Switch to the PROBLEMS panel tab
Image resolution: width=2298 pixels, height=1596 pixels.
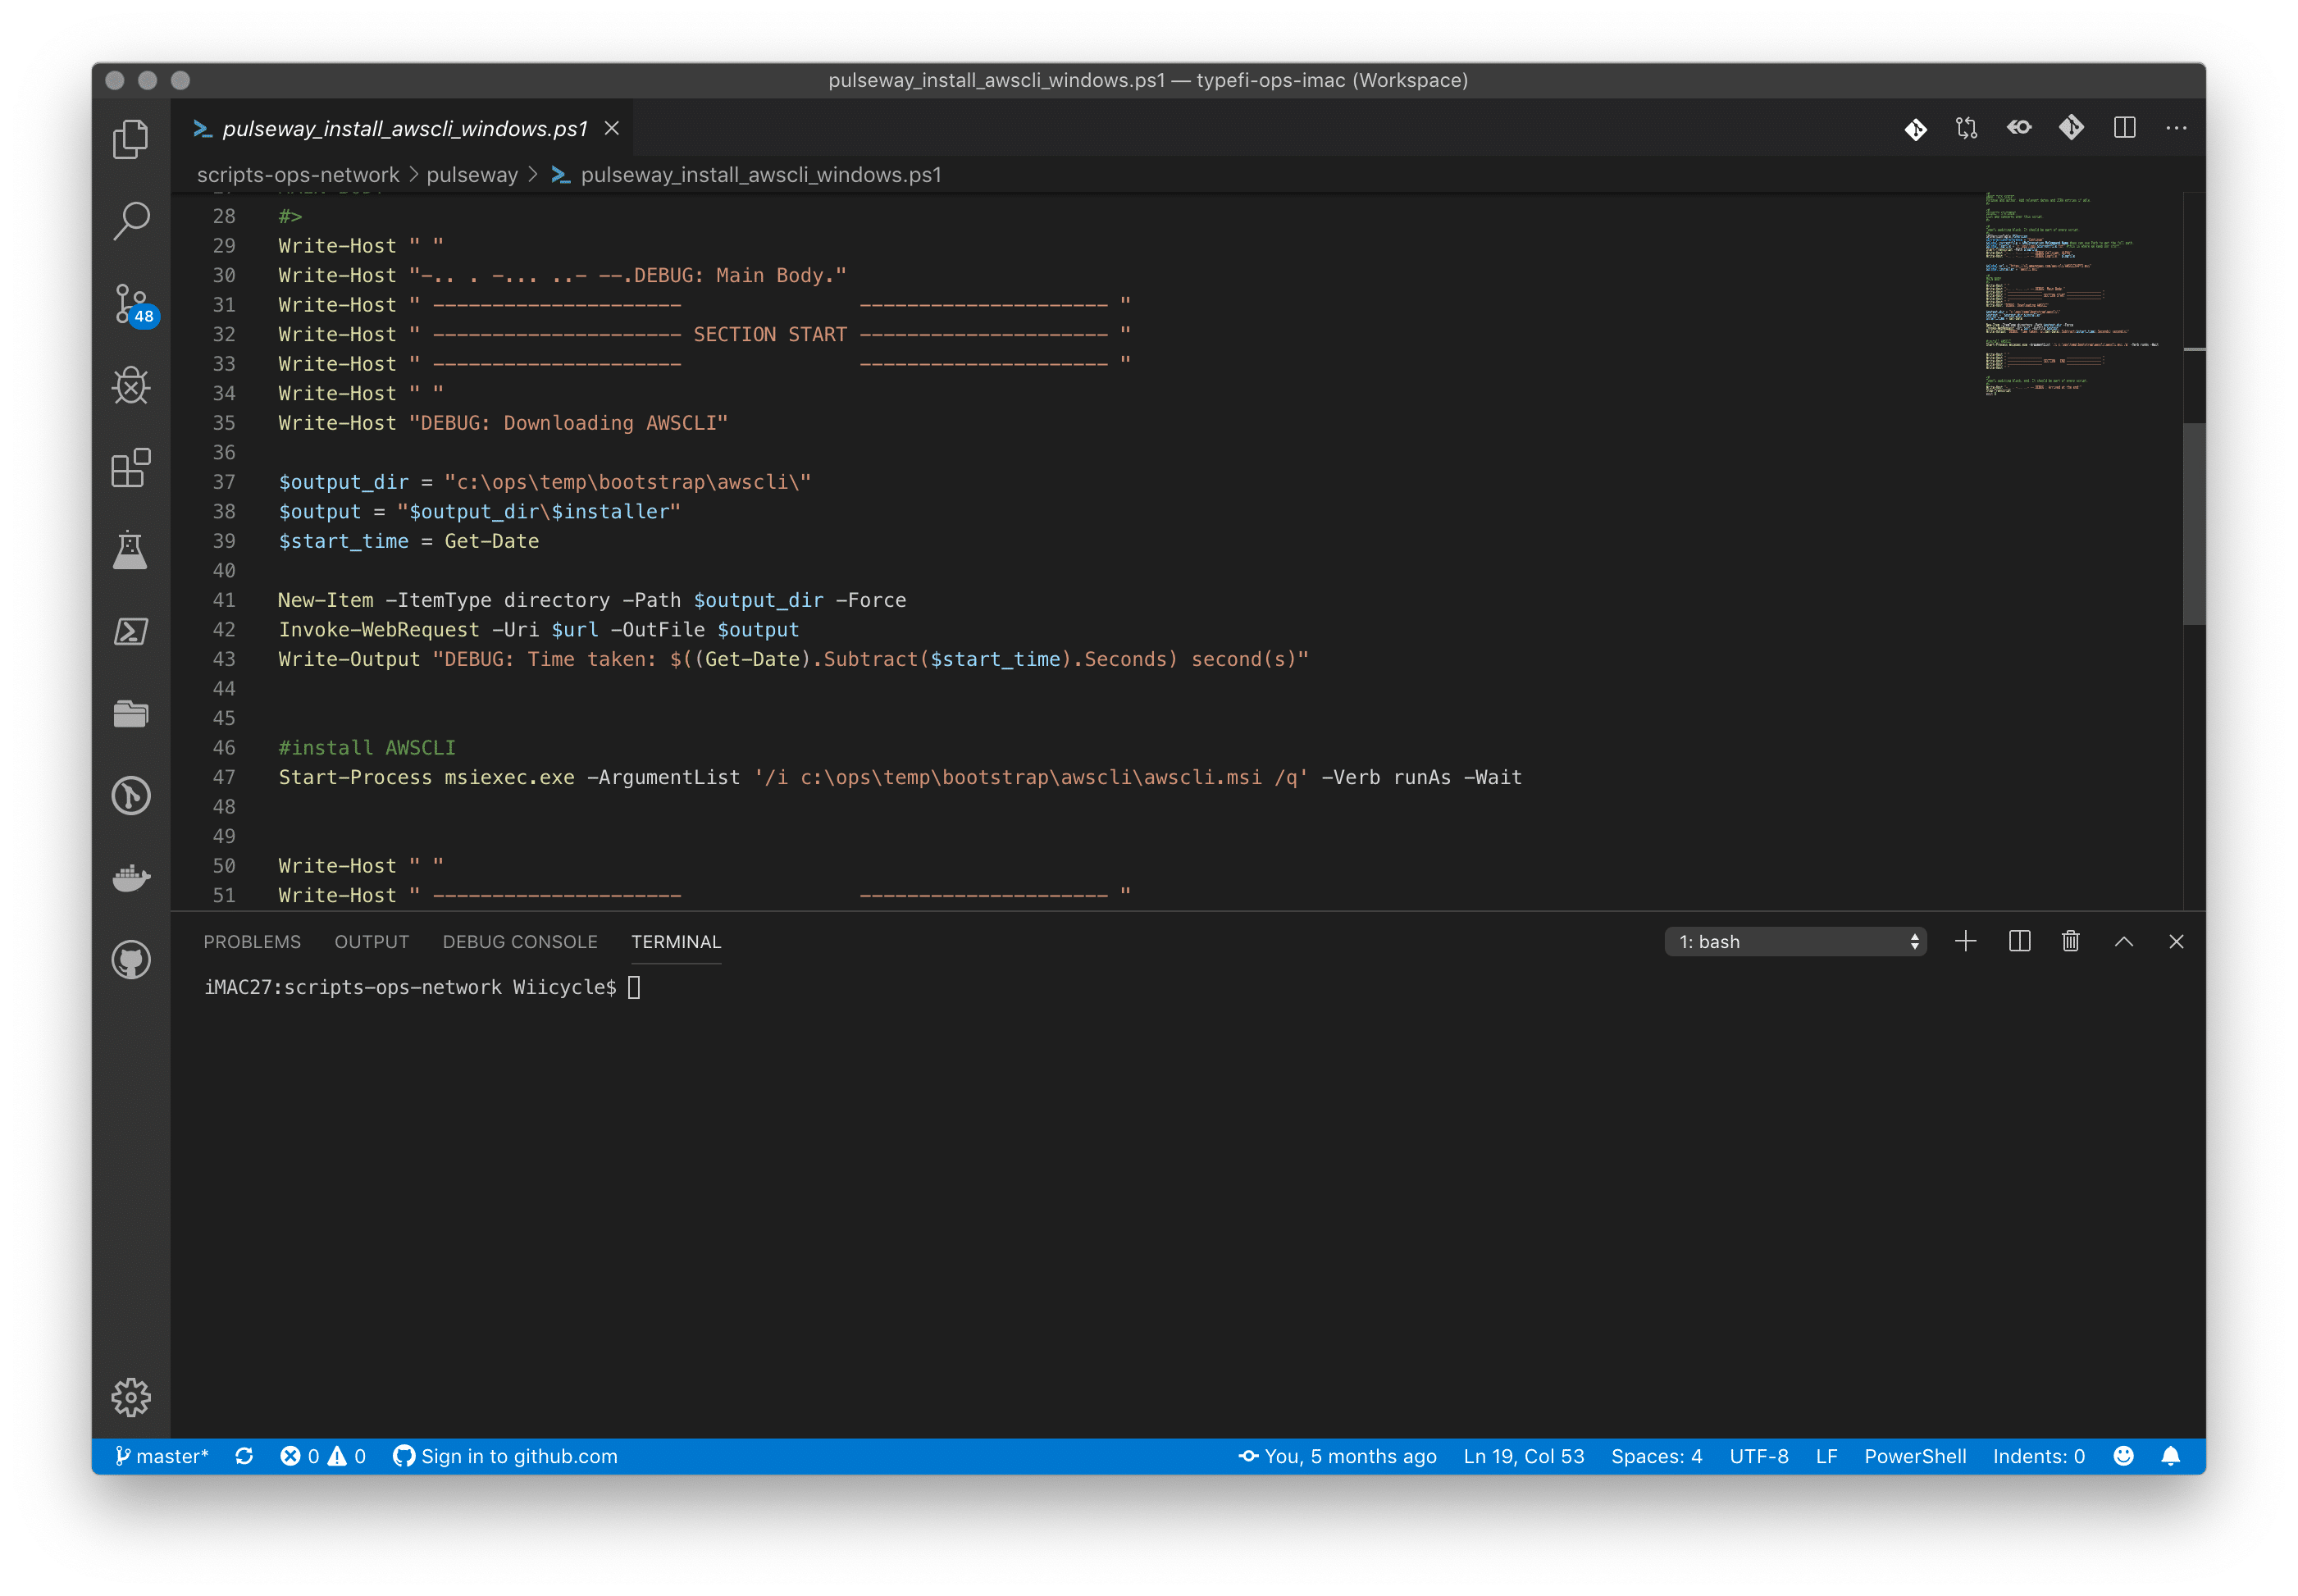pos(252,942)
